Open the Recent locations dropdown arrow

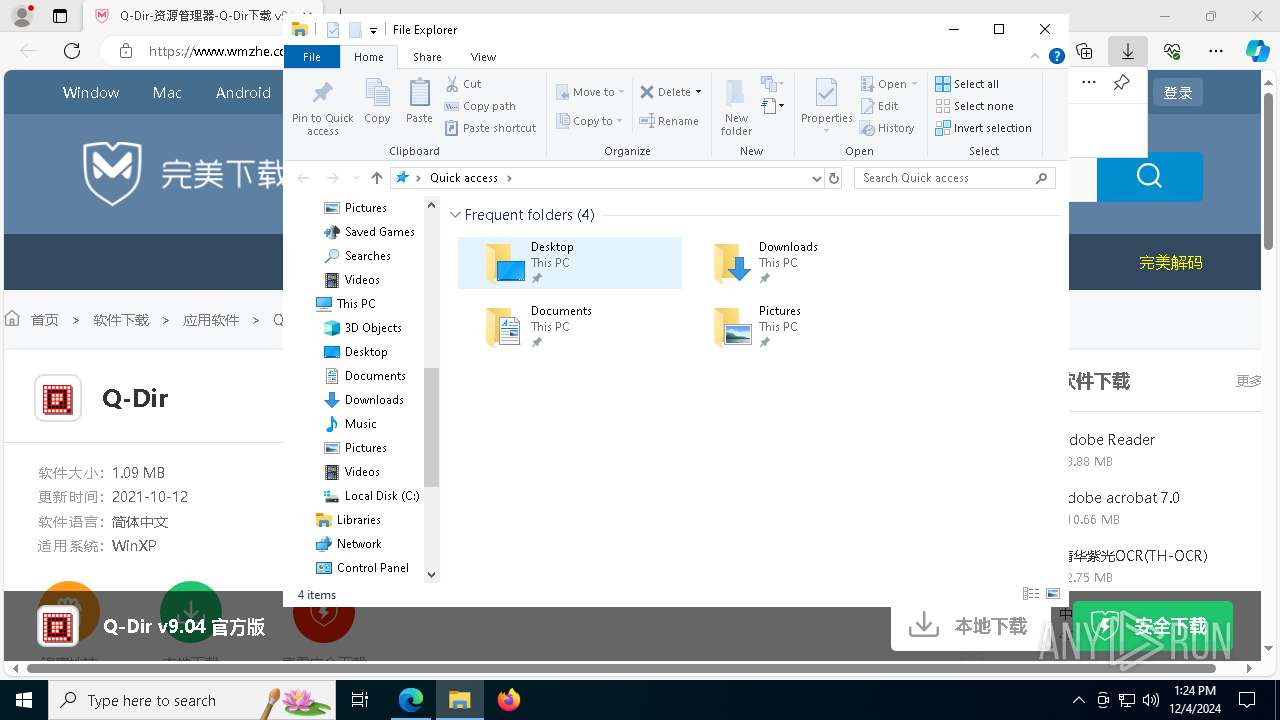355,178
